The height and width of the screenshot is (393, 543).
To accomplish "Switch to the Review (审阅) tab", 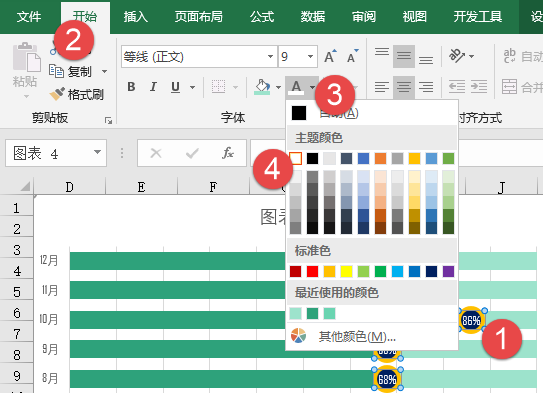I will click(364, 17).
